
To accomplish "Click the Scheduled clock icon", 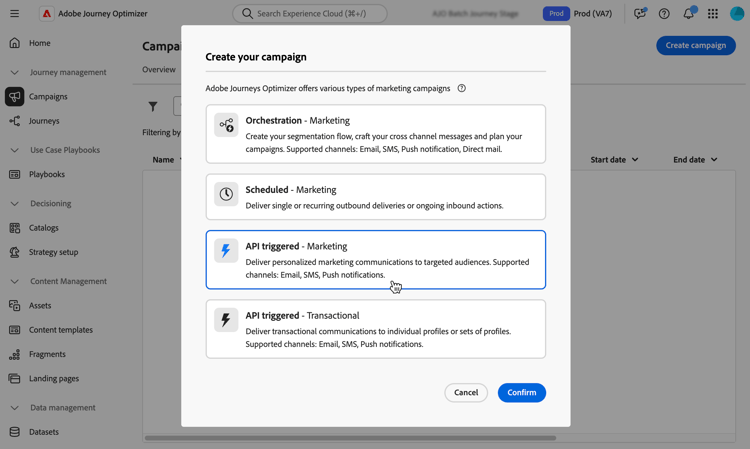I will 226,194.
